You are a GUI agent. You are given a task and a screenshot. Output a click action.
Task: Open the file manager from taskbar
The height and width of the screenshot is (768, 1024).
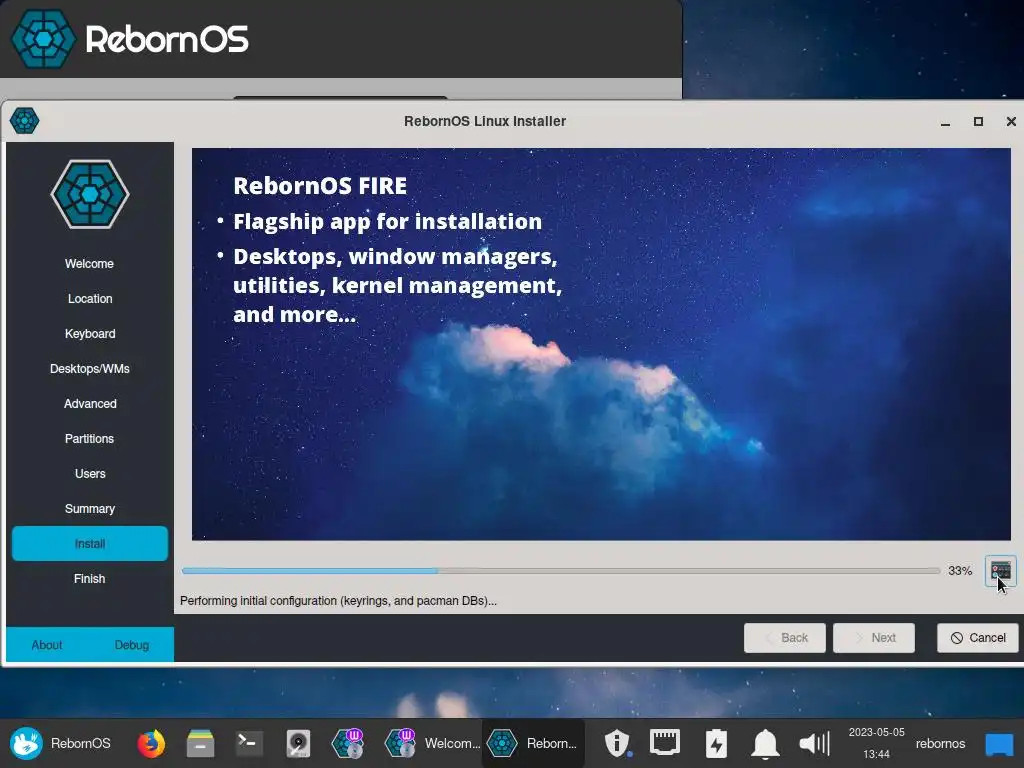(x=200, y=743)
